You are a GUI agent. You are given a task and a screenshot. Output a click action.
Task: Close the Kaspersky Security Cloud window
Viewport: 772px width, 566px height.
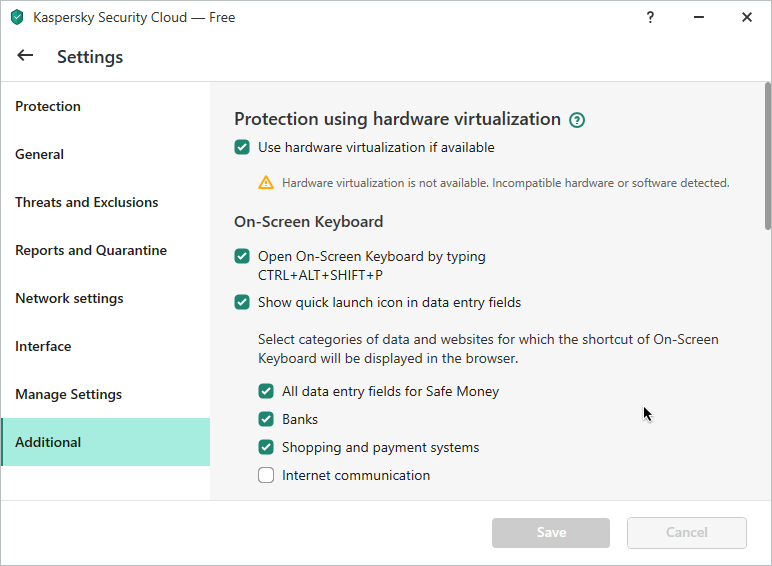pos(746,17)
